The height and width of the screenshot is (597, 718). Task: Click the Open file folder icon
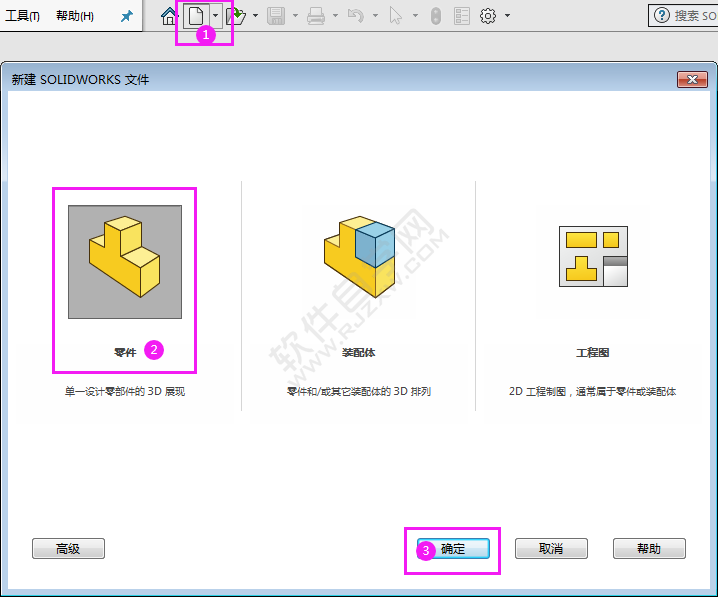tap(236, 16)
